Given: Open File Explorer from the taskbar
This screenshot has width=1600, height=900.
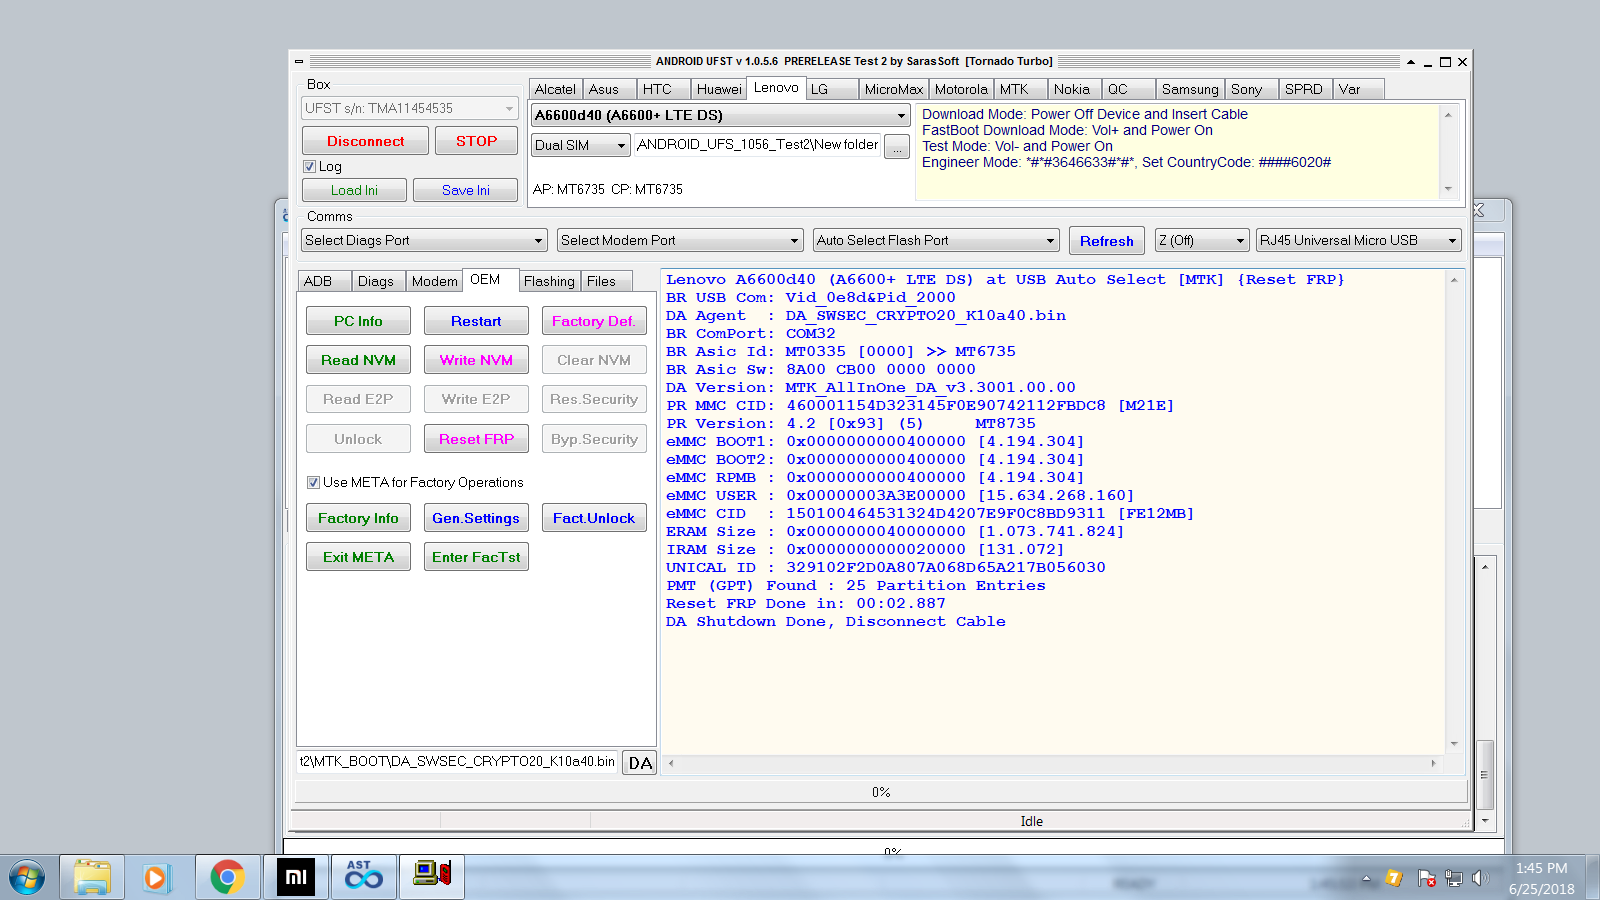Looking at the screenshot, I should (92, 878).
